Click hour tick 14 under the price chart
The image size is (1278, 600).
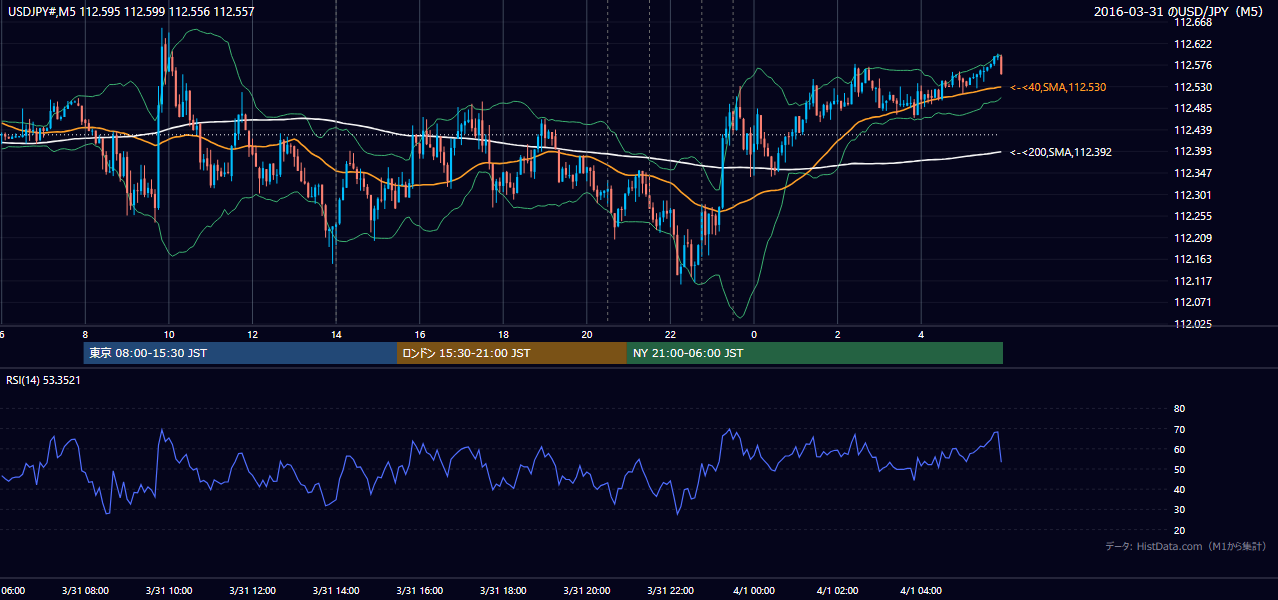tap(336, 334)
